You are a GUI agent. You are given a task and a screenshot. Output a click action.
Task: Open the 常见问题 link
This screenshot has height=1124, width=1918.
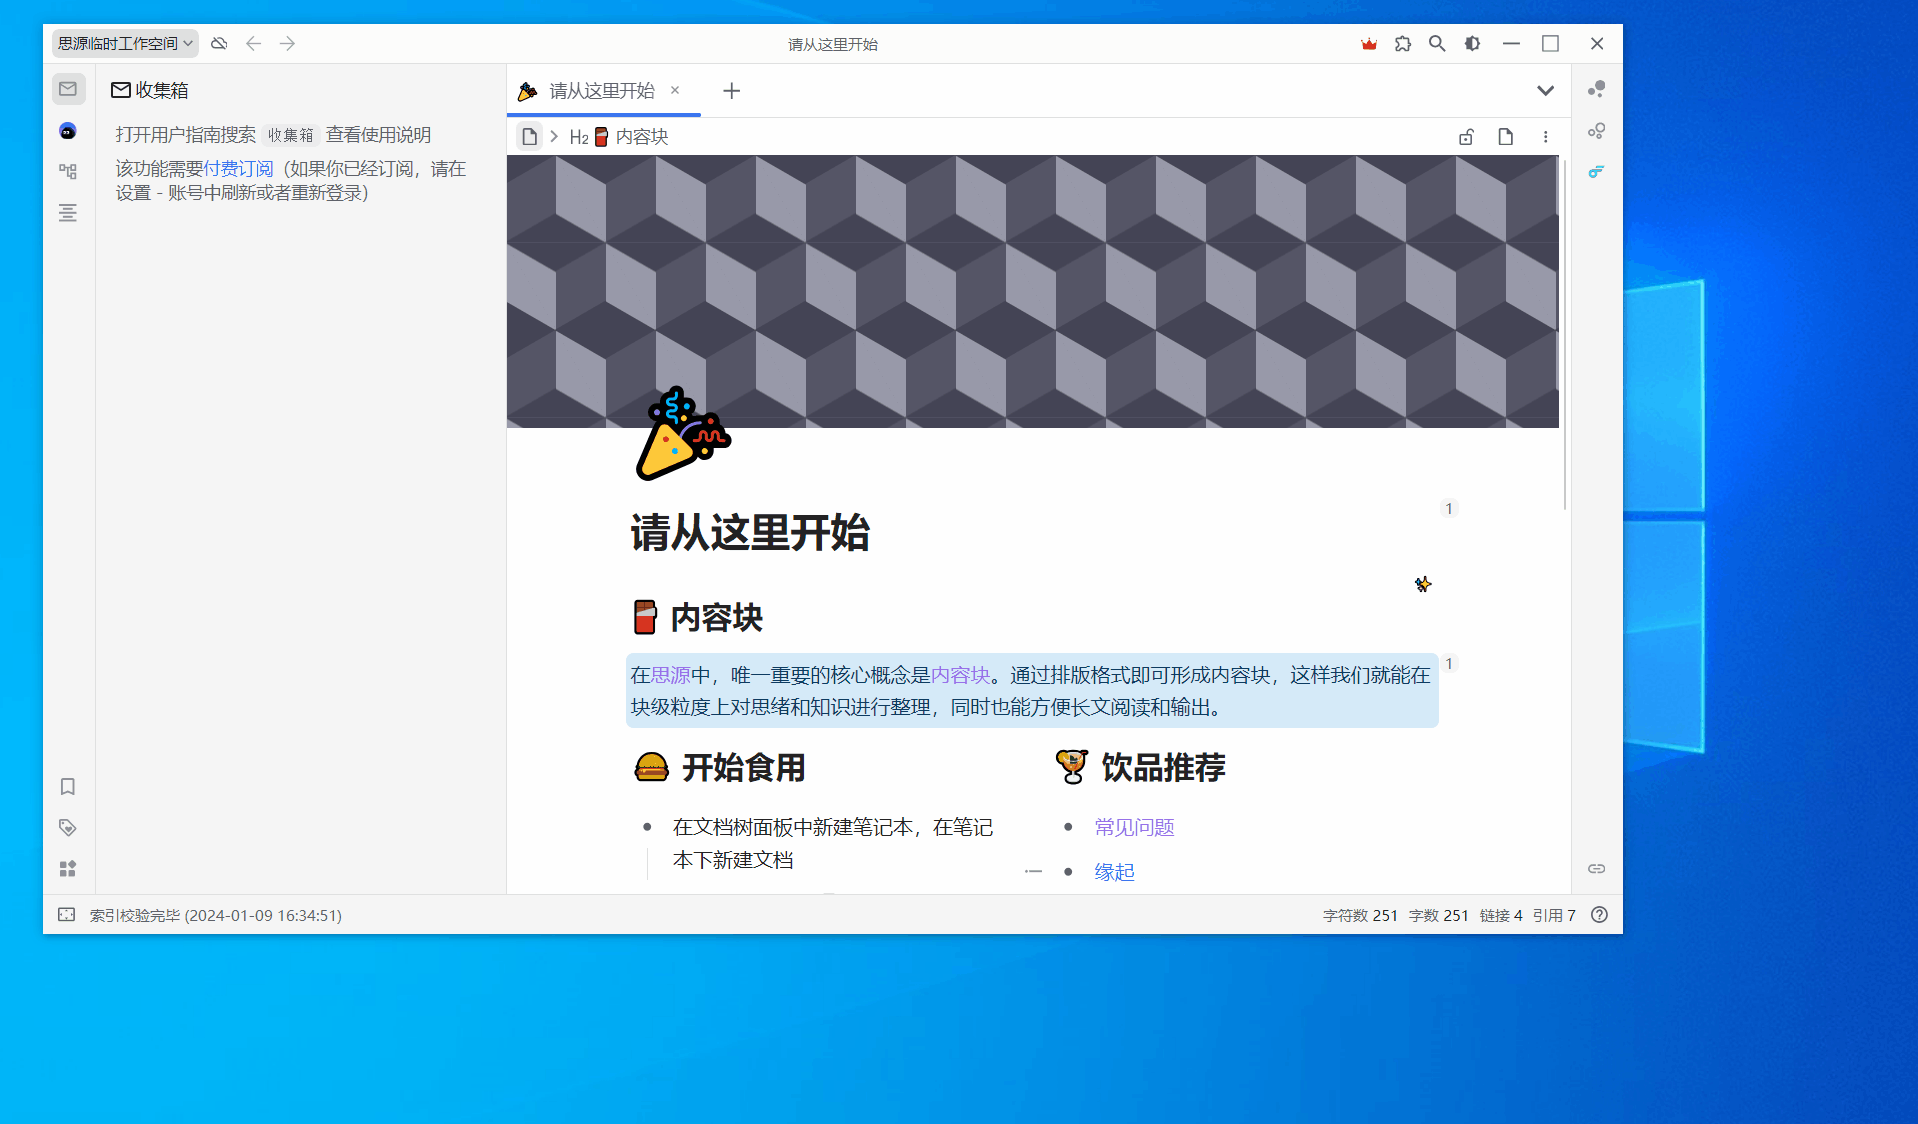(x=1133, y=827)
